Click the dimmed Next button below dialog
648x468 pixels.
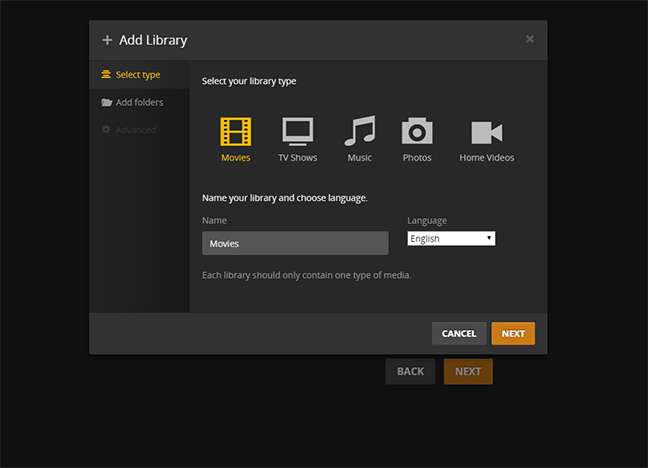click(468, 371)
